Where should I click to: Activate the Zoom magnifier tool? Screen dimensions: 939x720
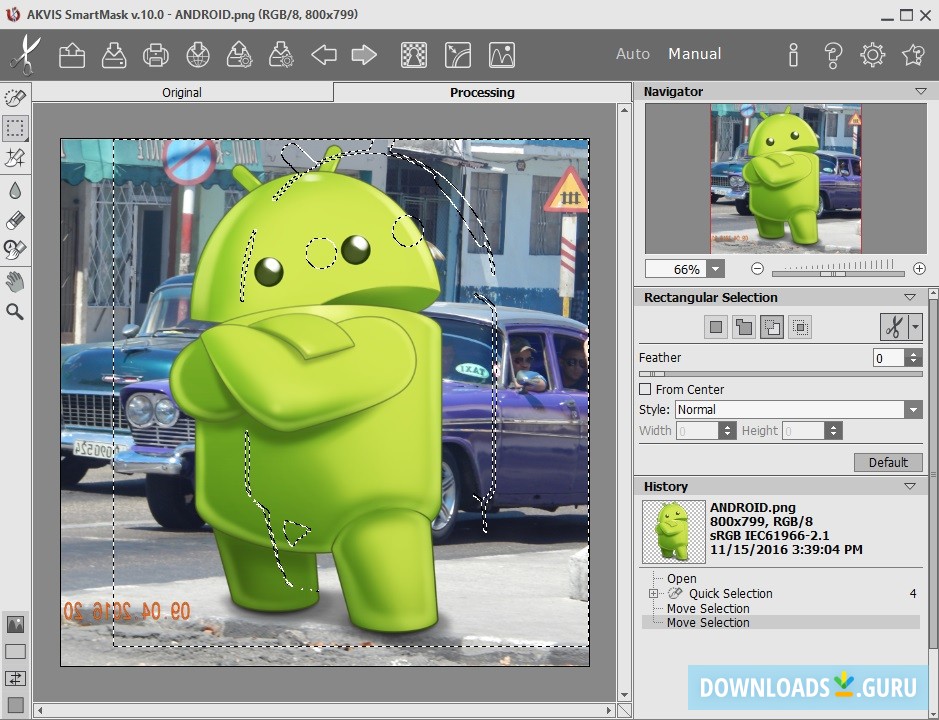[x=15, y=312]
